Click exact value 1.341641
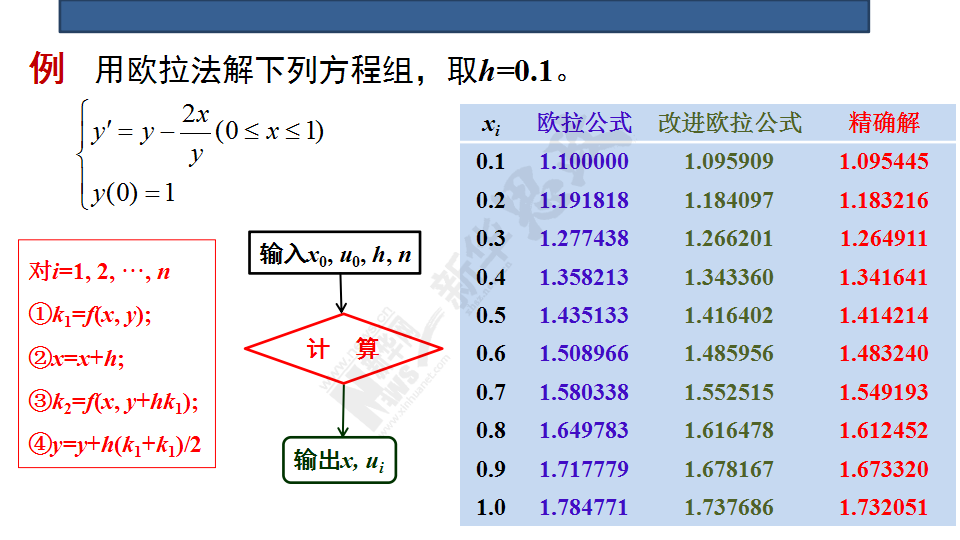 (883, 277)
